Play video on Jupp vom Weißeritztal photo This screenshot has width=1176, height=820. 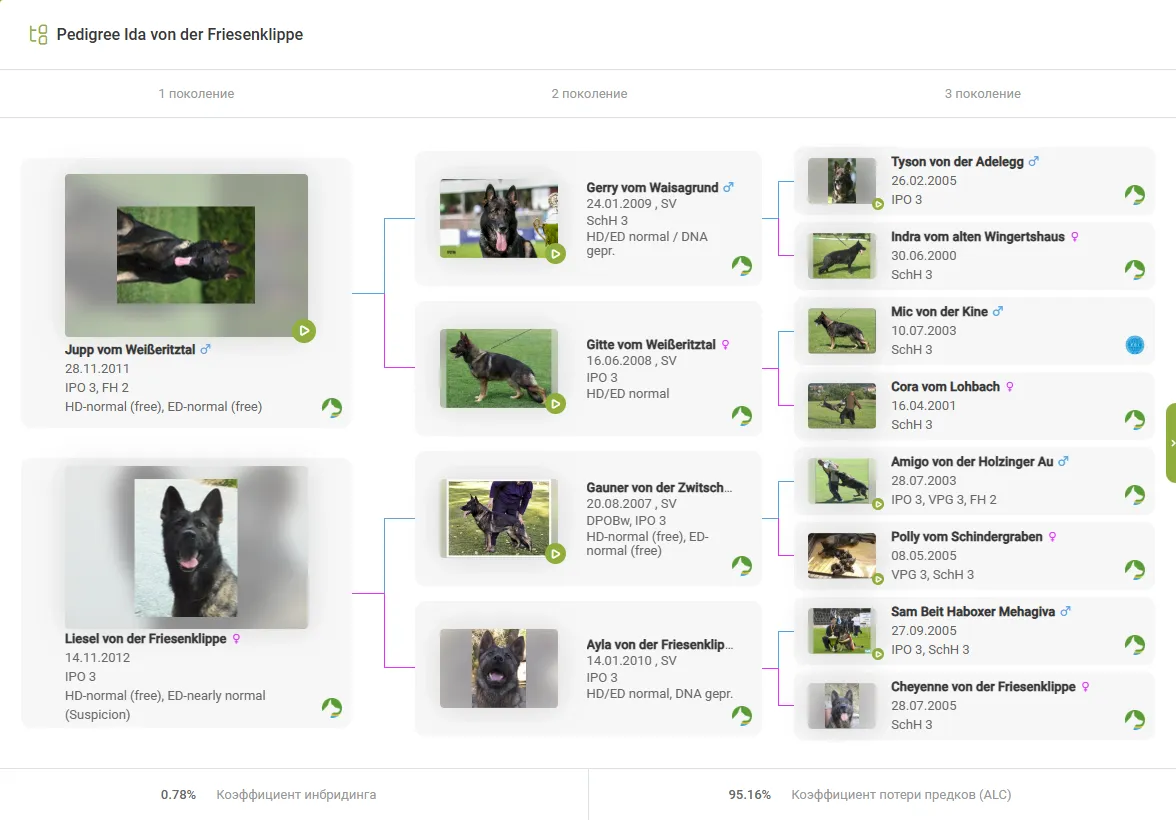[304, 330]
